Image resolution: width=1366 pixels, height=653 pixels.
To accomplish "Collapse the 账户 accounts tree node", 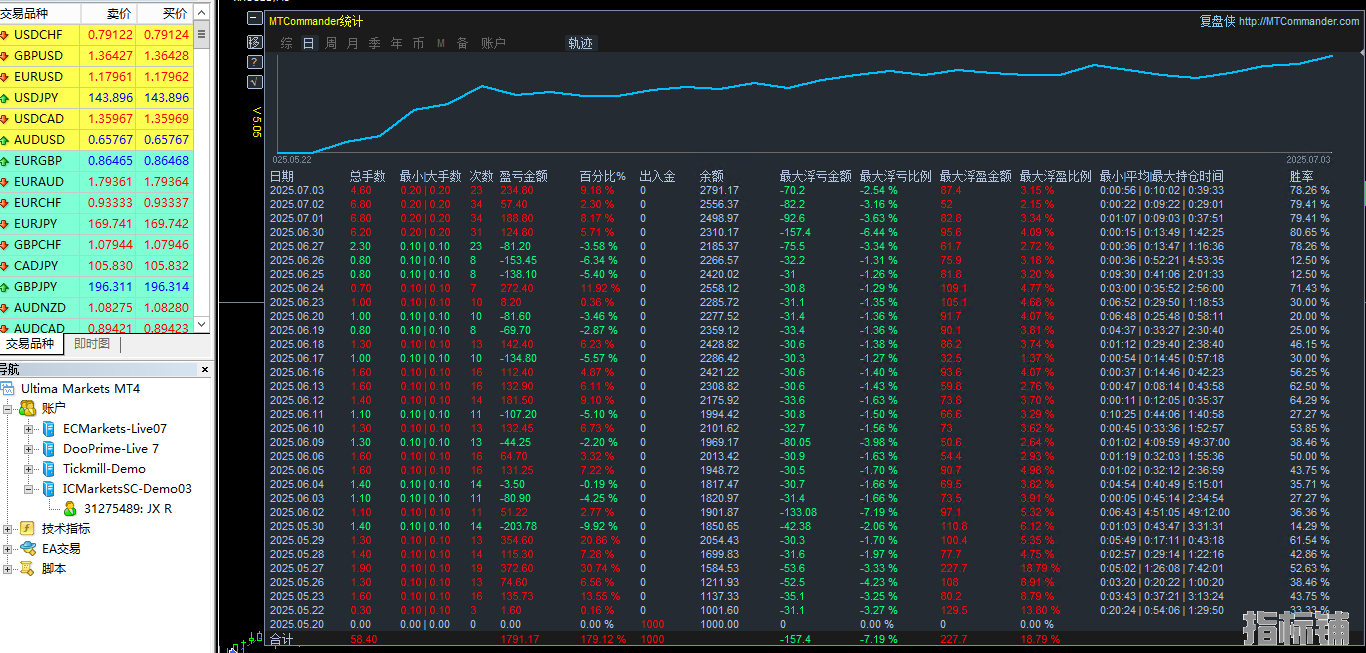I will coord(9,408).
